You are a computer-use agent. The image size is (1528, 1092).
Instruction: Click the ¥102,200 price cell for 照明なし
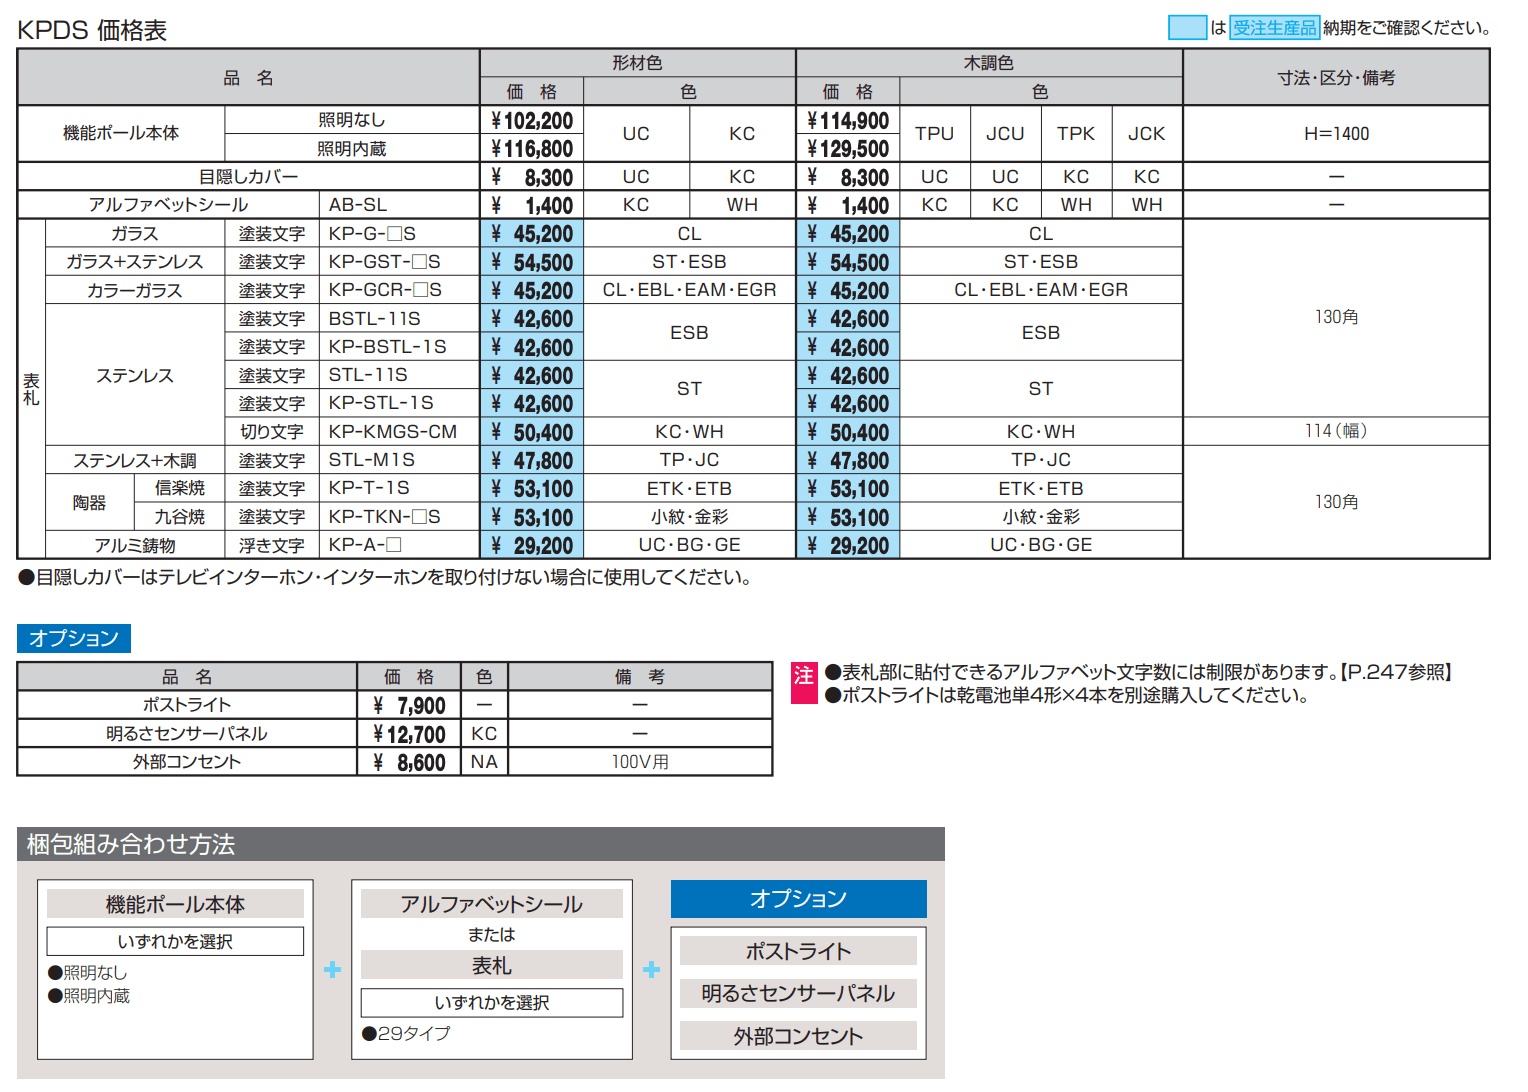pos(531,120)
